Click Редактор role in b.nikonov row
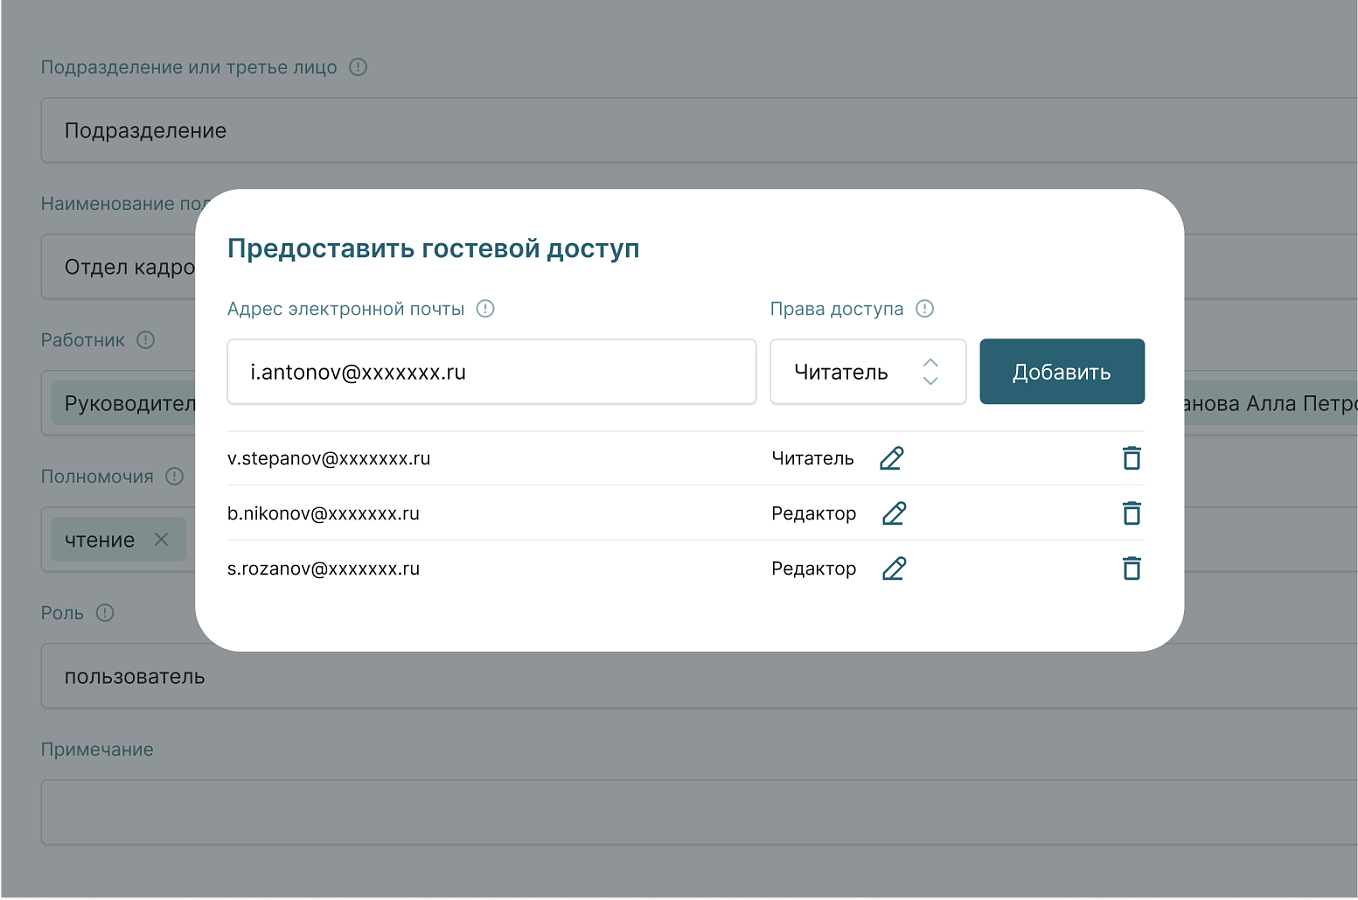Screen dimensions: 1358x900 (x=814, y=513)
